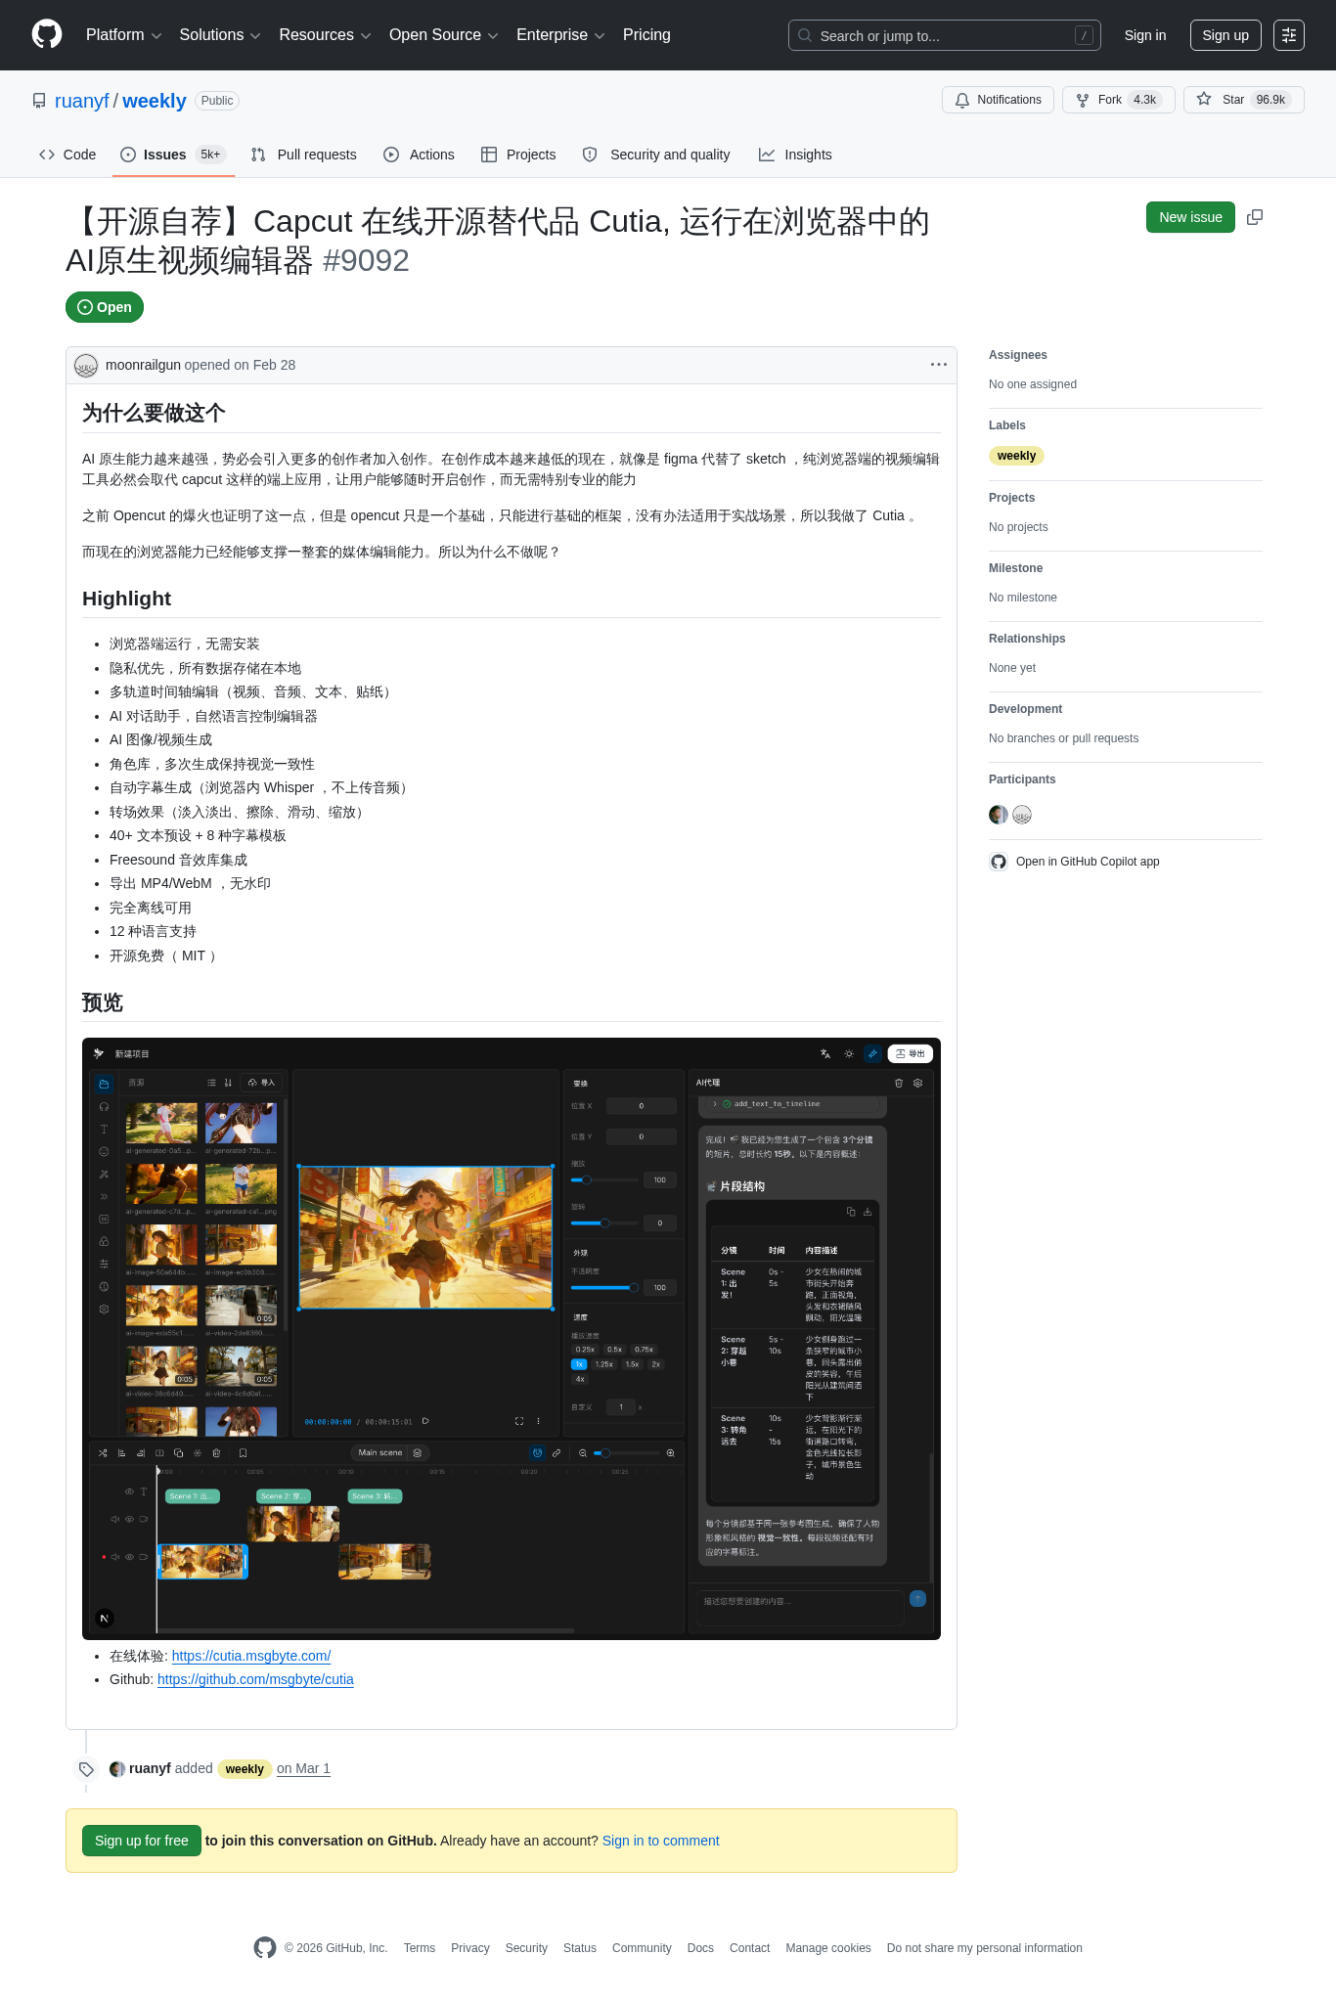Viewport: 1336px width, 2000px height.
Task: Click Do not share my personal information
Action: click(984, 1948)
